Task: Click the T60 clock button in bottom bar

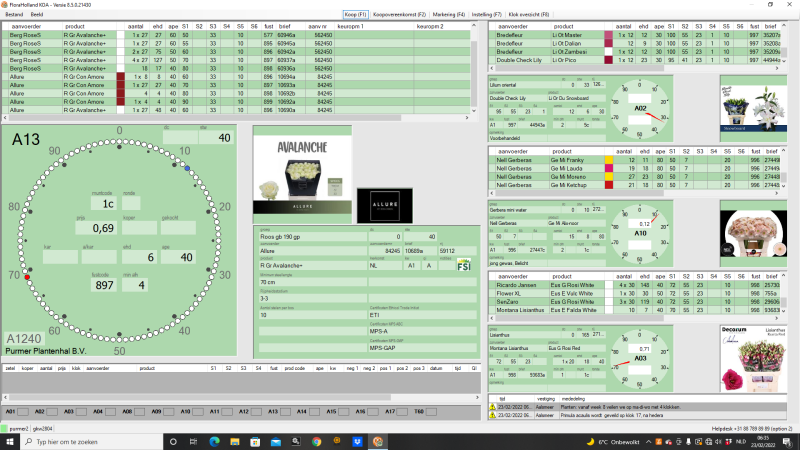Action: click(x=422, y=411)
